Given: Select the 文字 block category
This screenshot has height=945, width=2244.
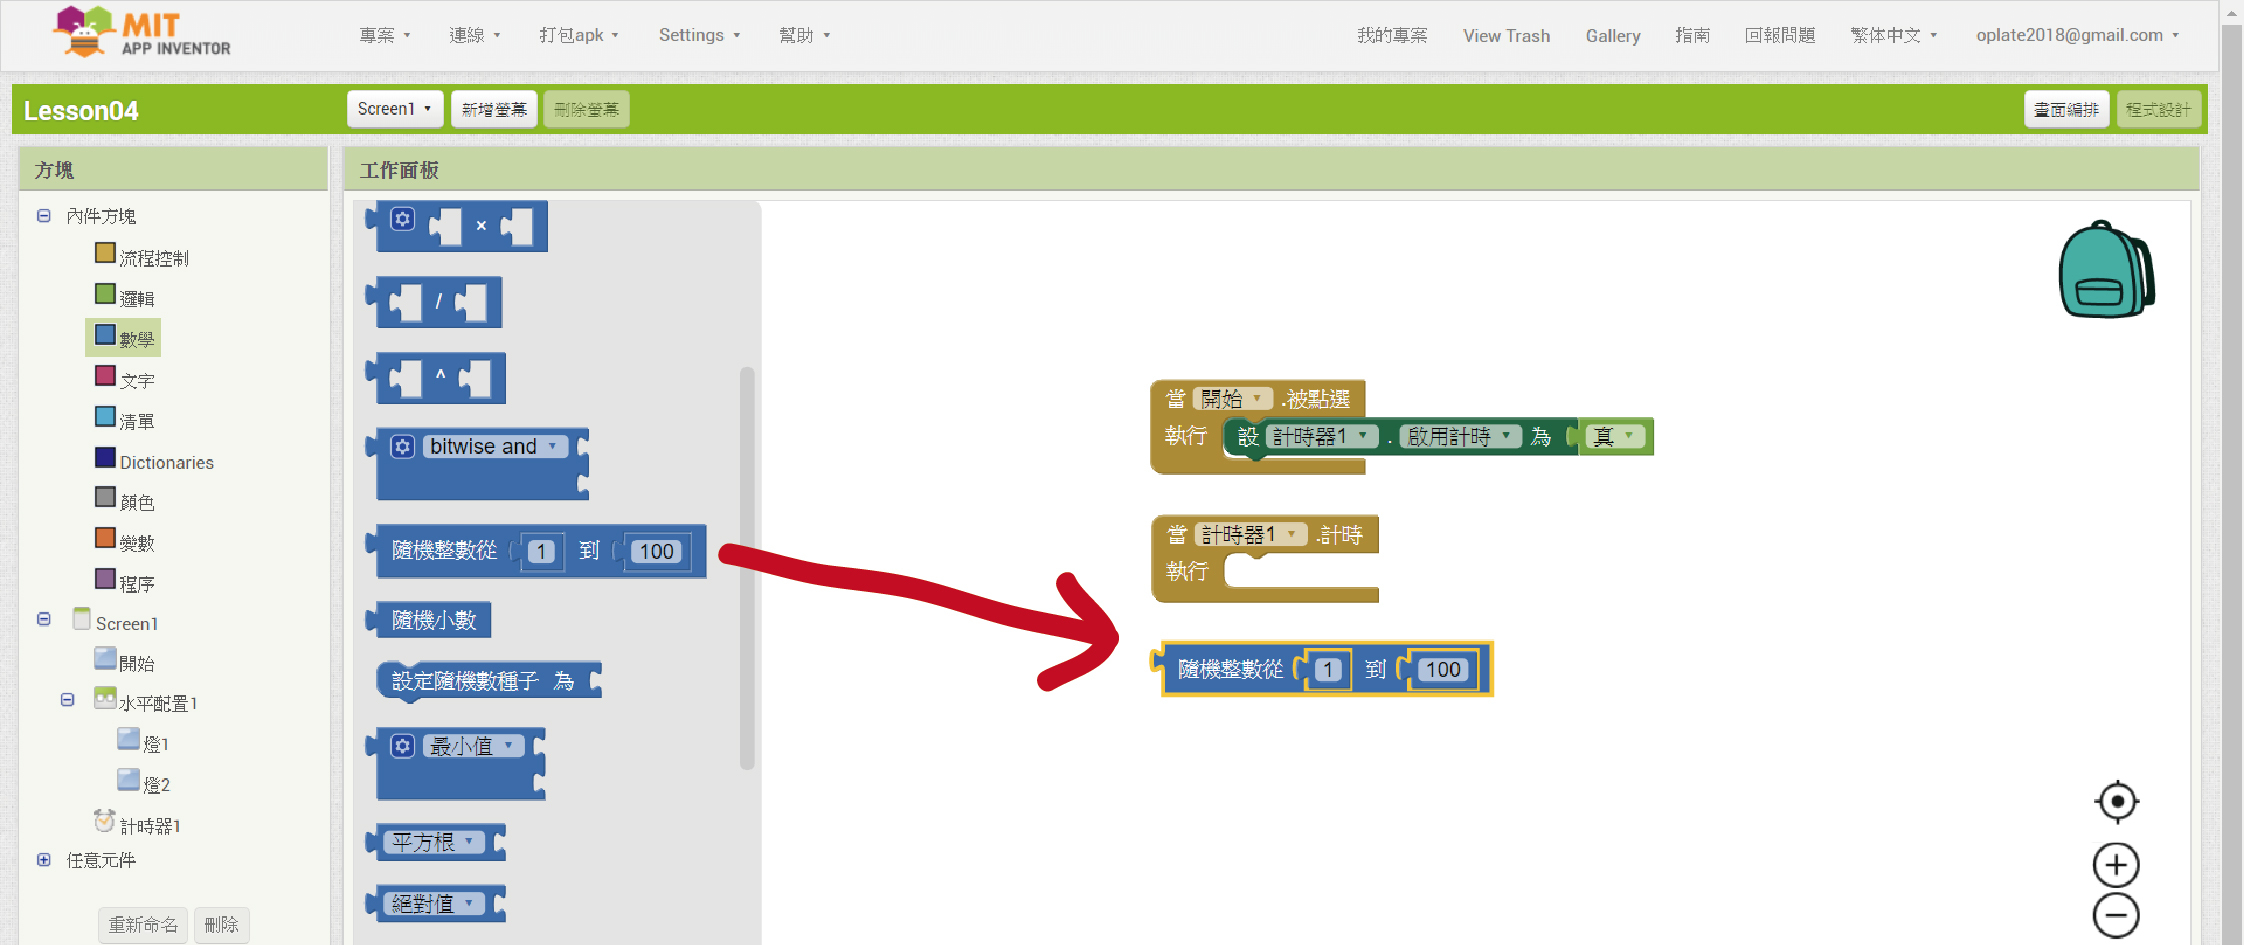Looking at the screenshot, I should pyautogui.click(x=125, y=379).
